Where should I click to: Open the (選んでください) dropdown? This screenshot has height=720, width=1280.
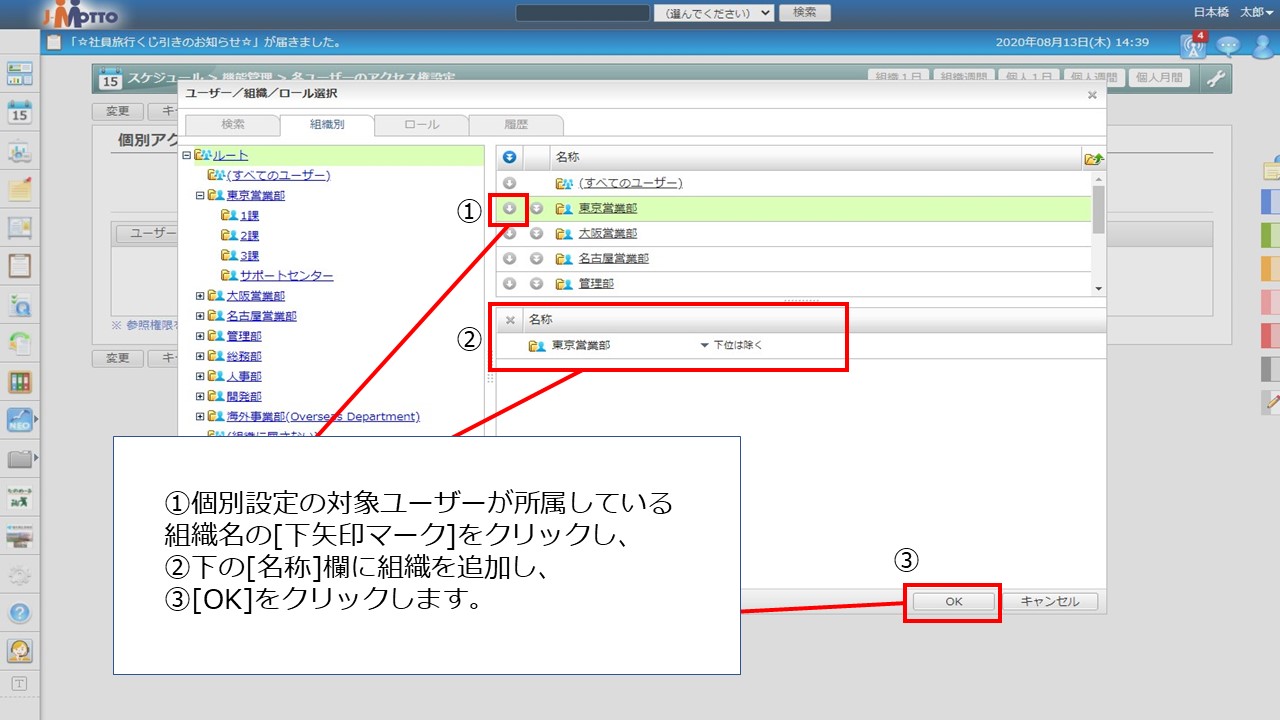point(714,13)
